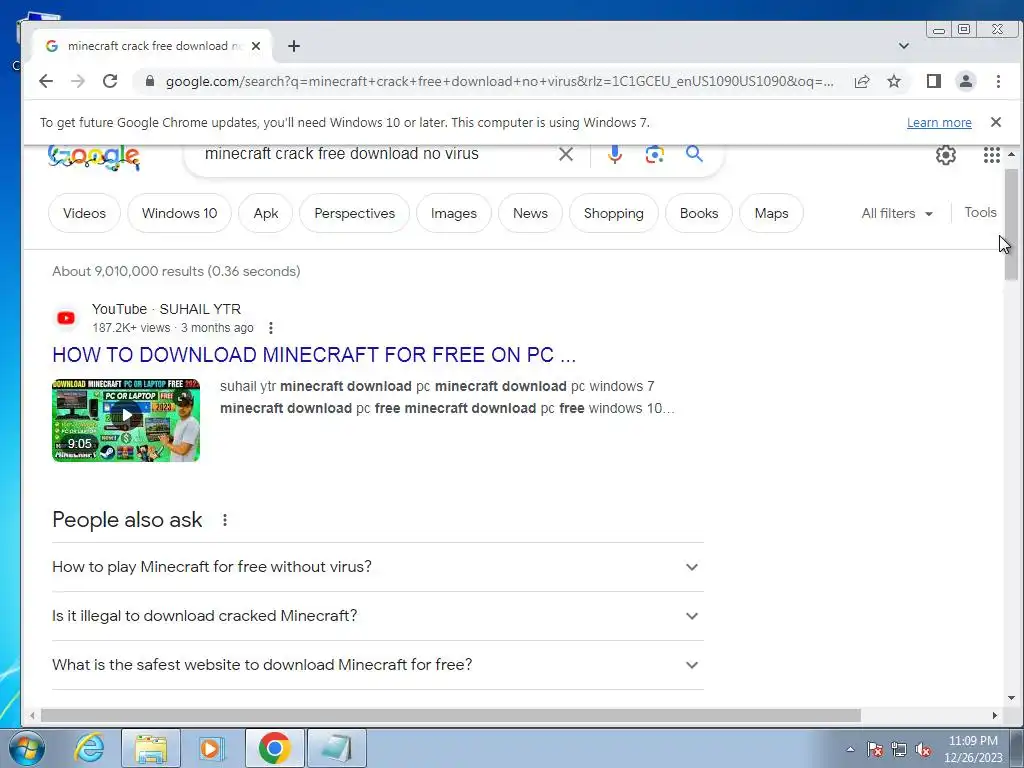Open the Google apps grid

pos(991,155)
